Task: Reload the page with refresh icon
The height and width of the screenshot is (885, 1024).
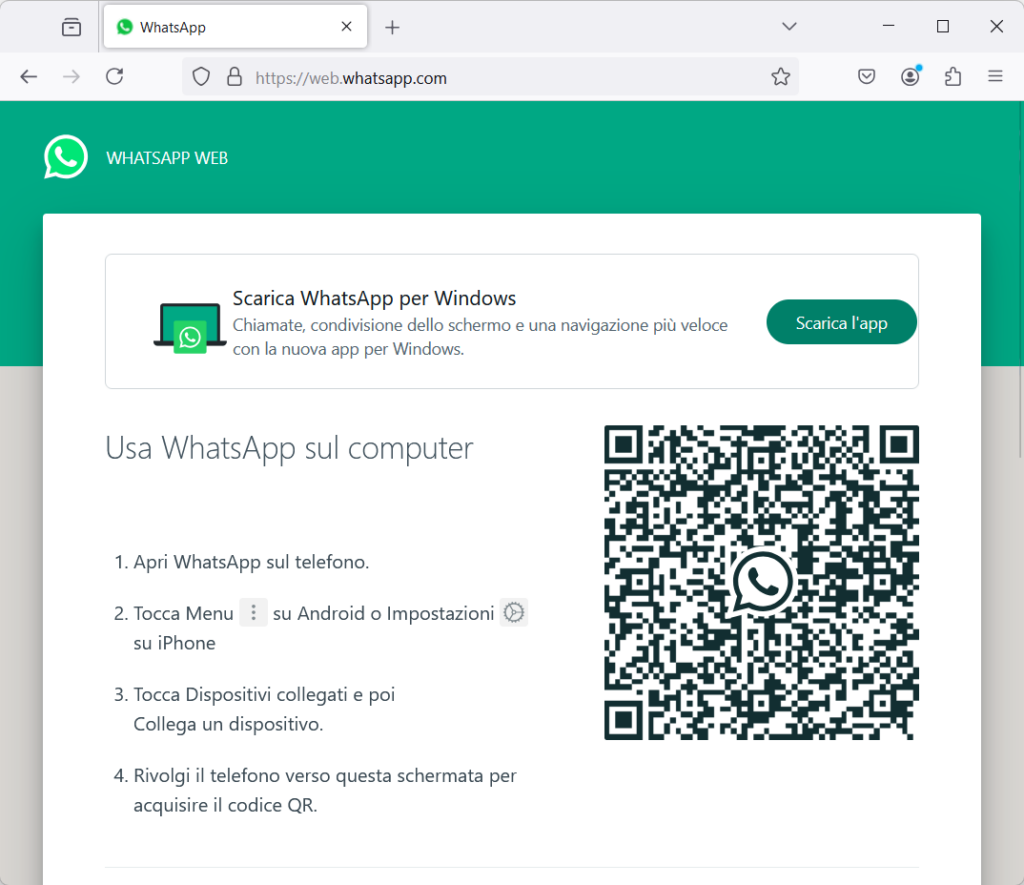Action: pyautogui.click(x=115, y=77)
